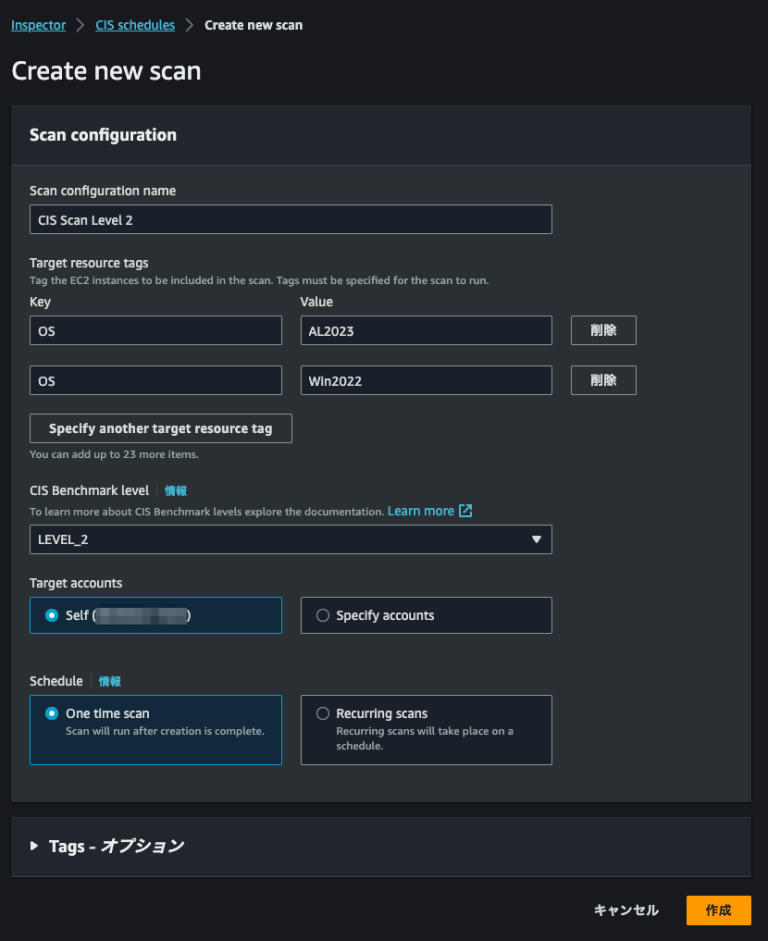Screen dimensions: 768x941
Task: Click the Scan configuration name input field
Action: [x=290, y=219]
